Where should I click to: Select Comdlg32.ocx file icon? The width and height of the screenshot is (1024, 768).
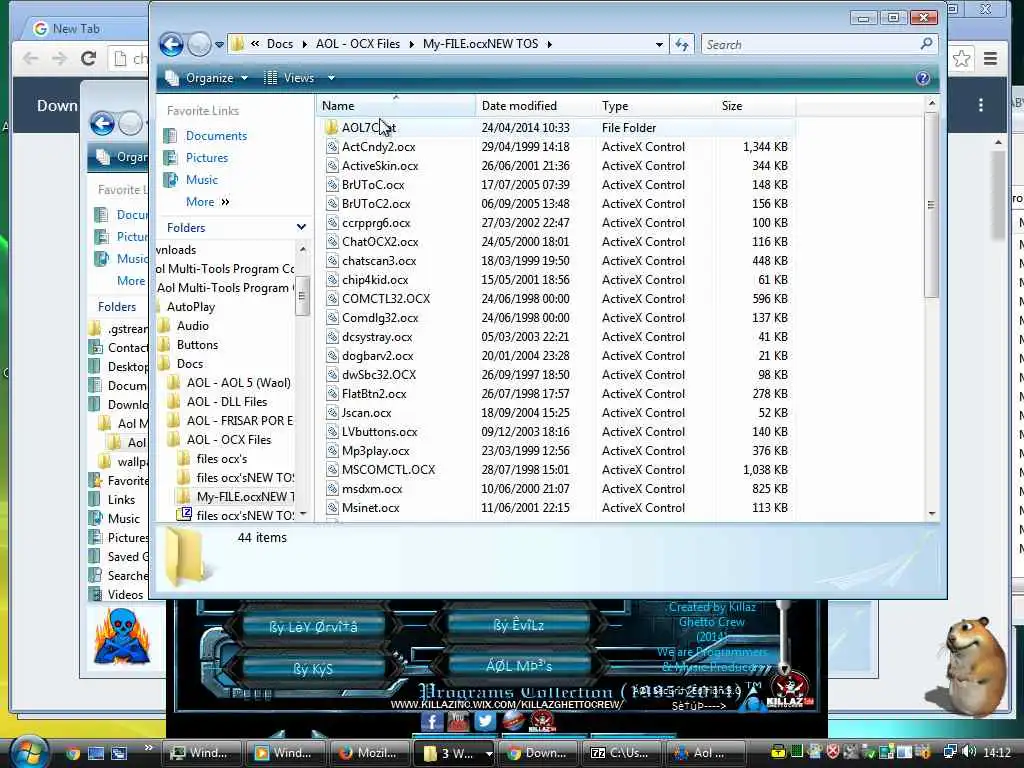332,317
